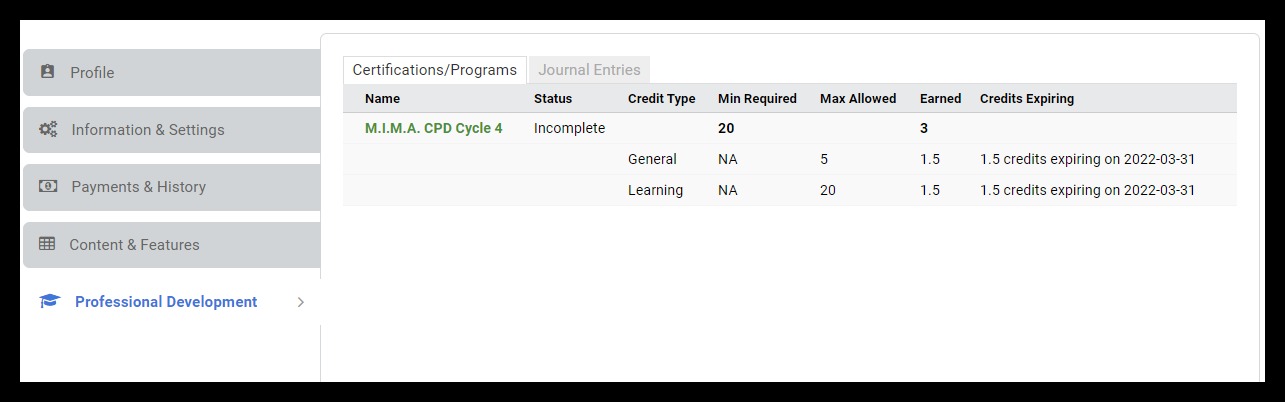Click the gears icon beside Information & Settings

[48, 129]
